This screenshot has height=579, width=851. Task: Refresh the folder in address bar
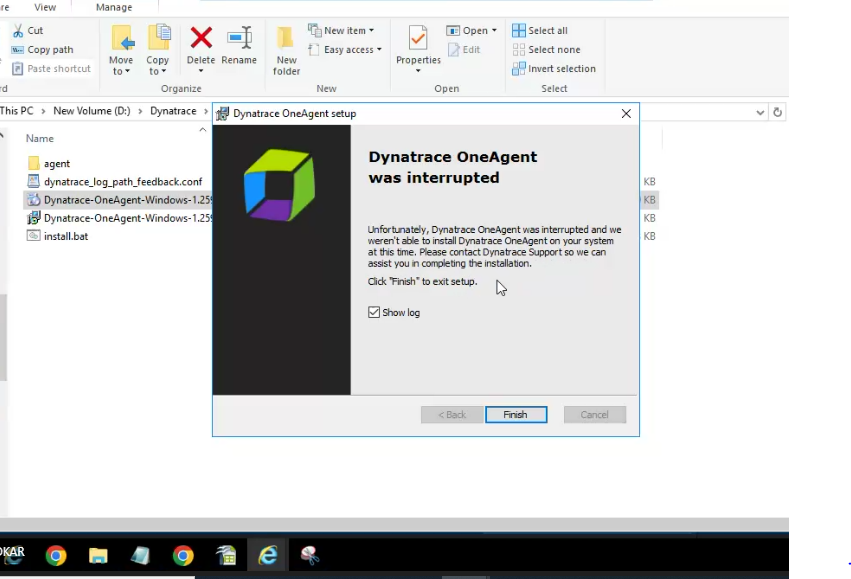tap(778, 112)
